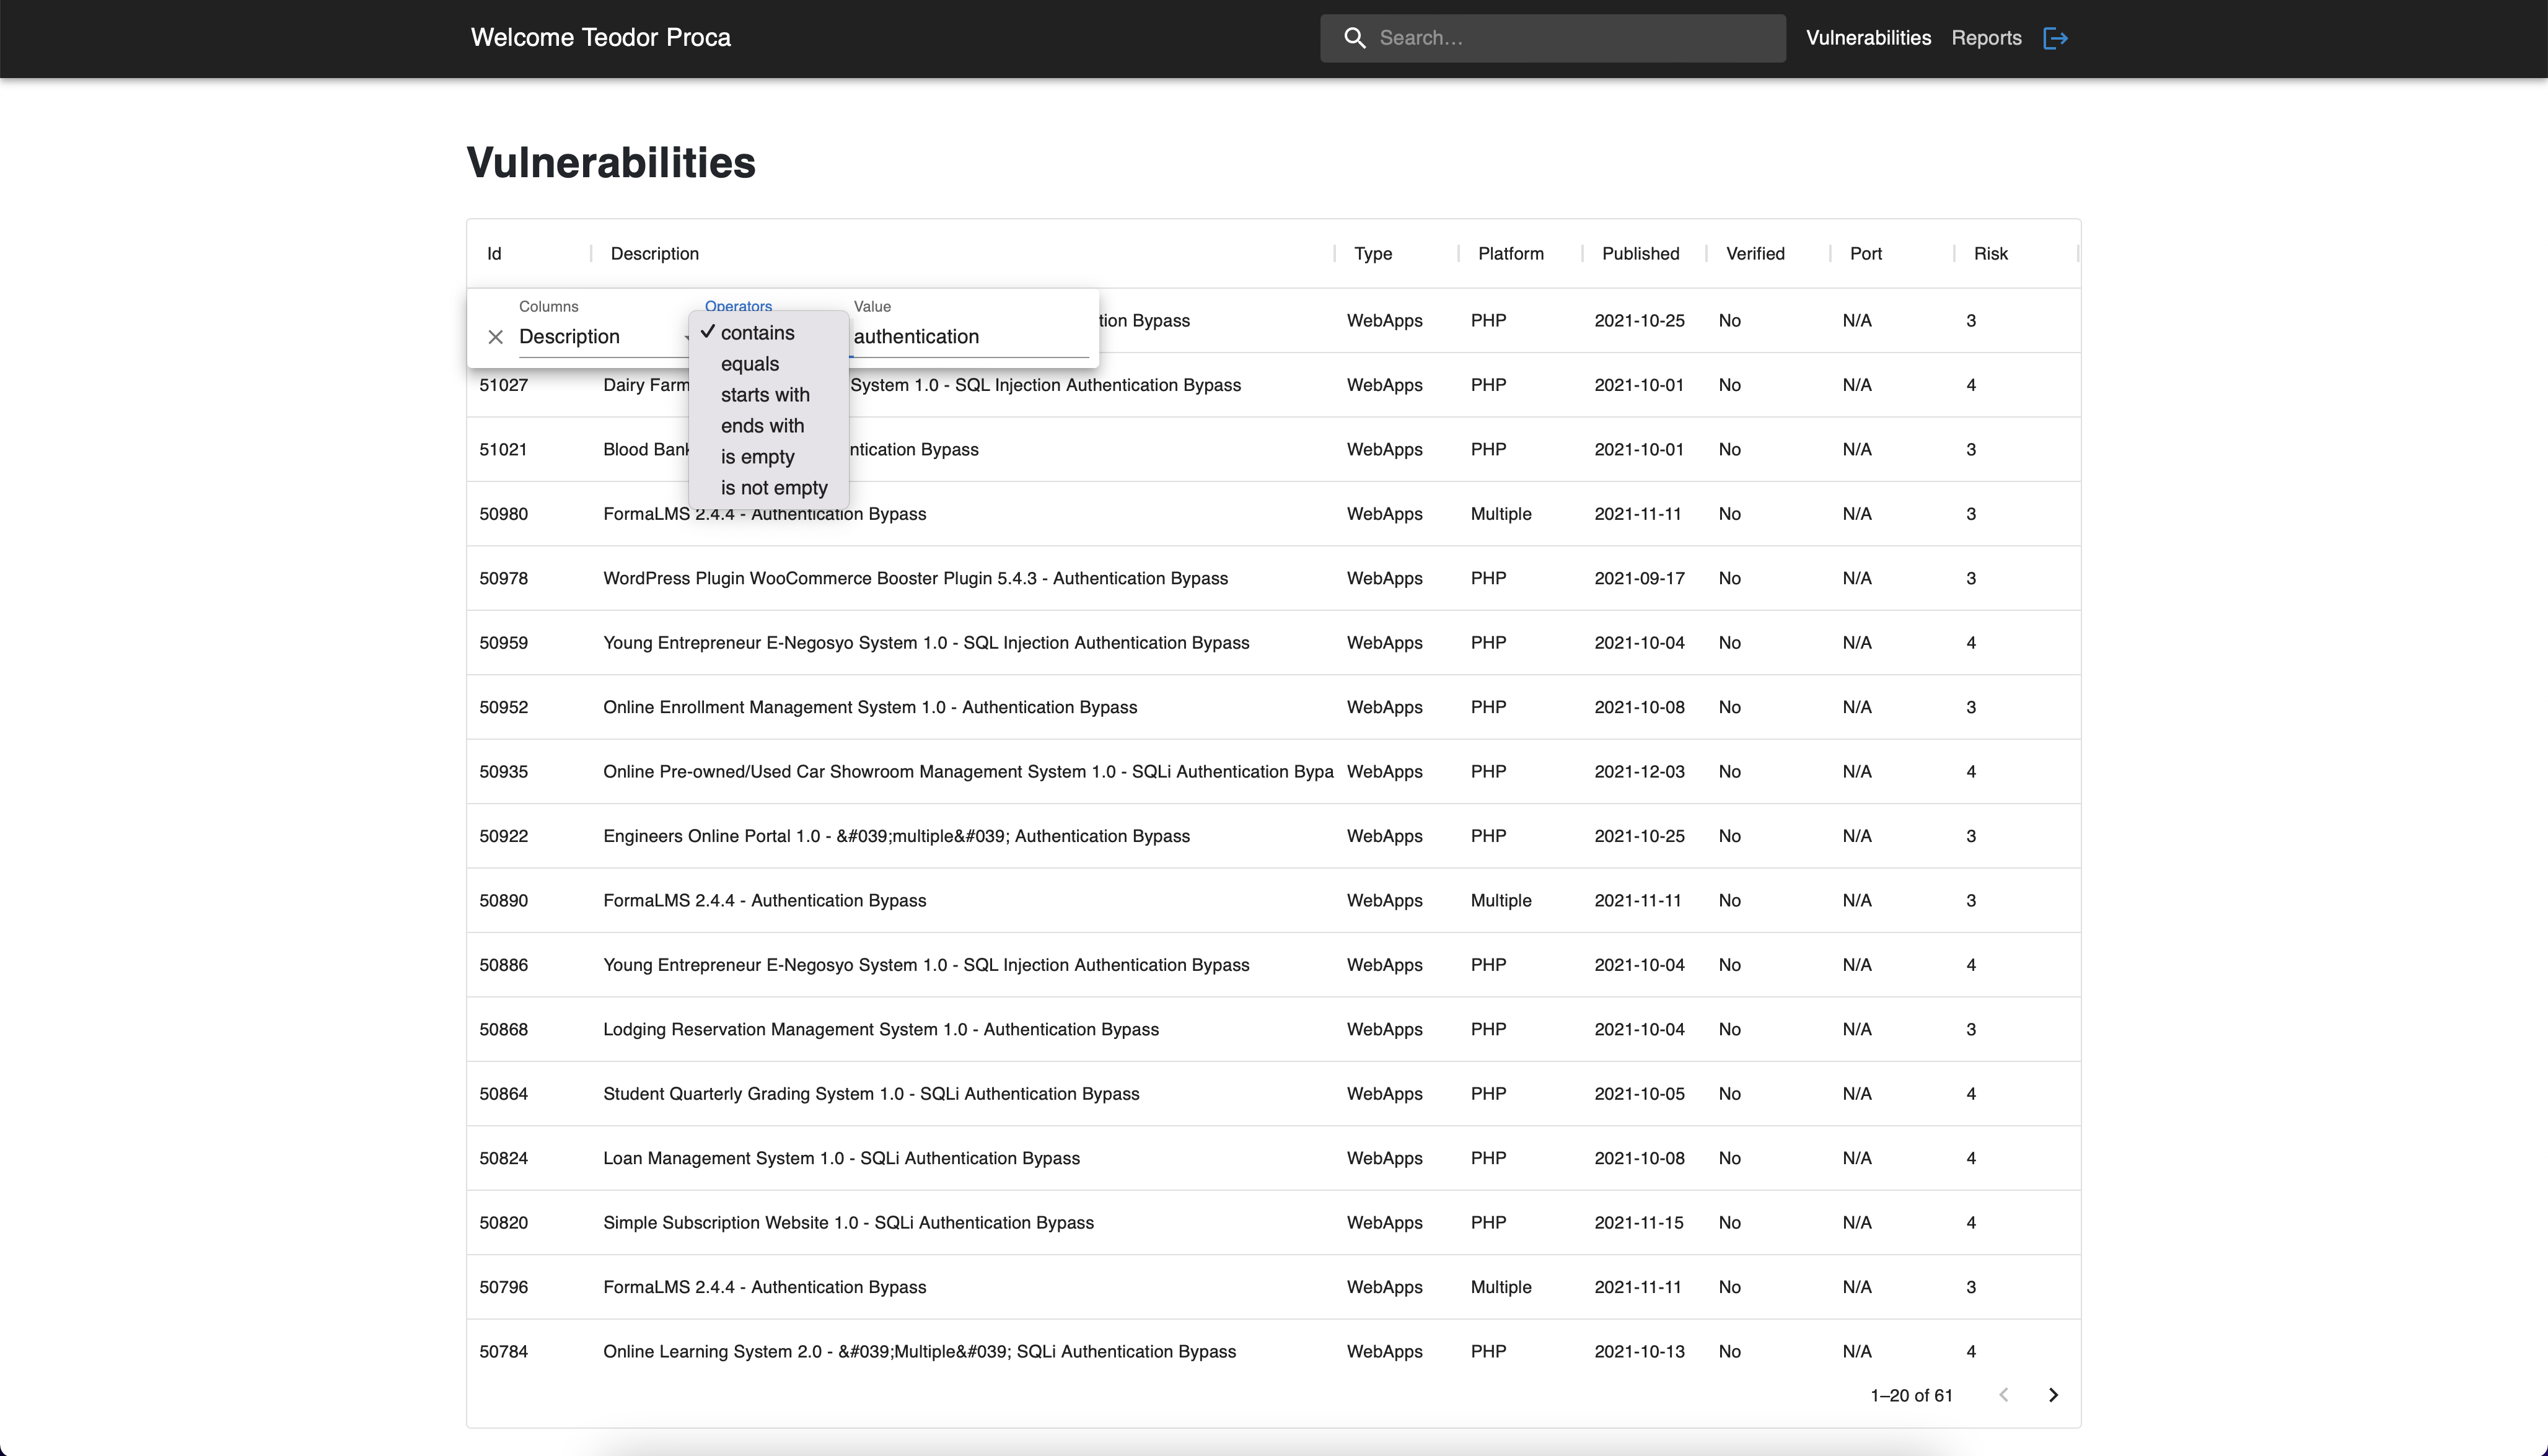The image size is (2548, 1456).
Task: Click Id cell 50796
Action: pyautogui.click(x=503, y=1287)
